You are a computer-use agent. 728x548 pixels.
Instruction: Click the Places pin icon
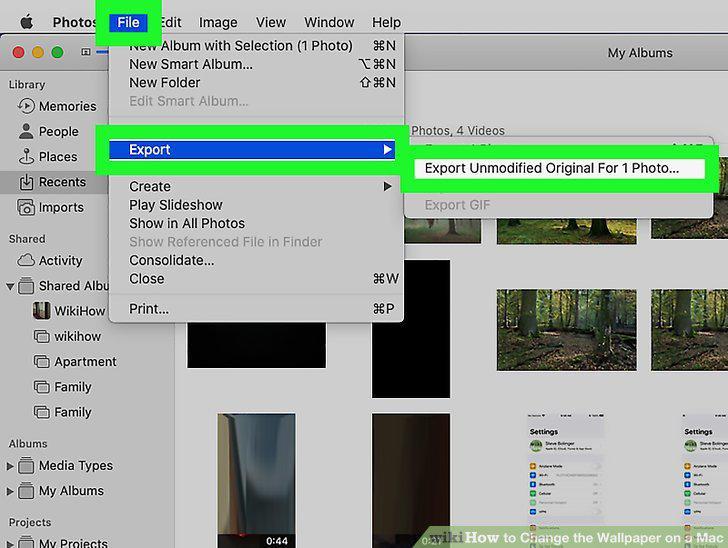point(26,157)
